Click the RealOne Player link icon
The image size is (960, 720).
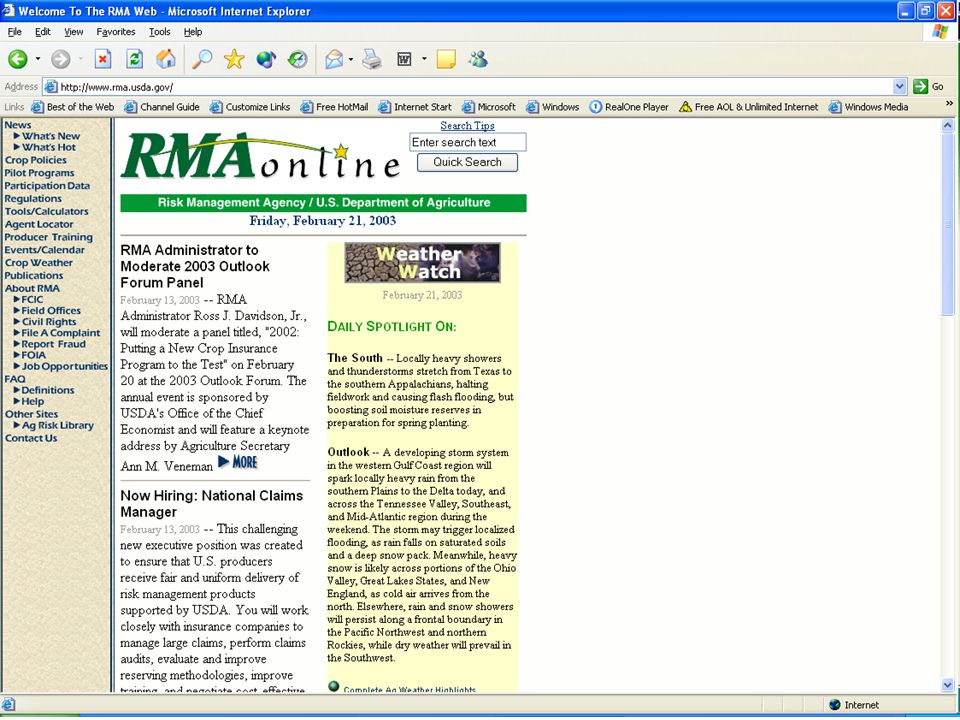[x=595, y=107]
